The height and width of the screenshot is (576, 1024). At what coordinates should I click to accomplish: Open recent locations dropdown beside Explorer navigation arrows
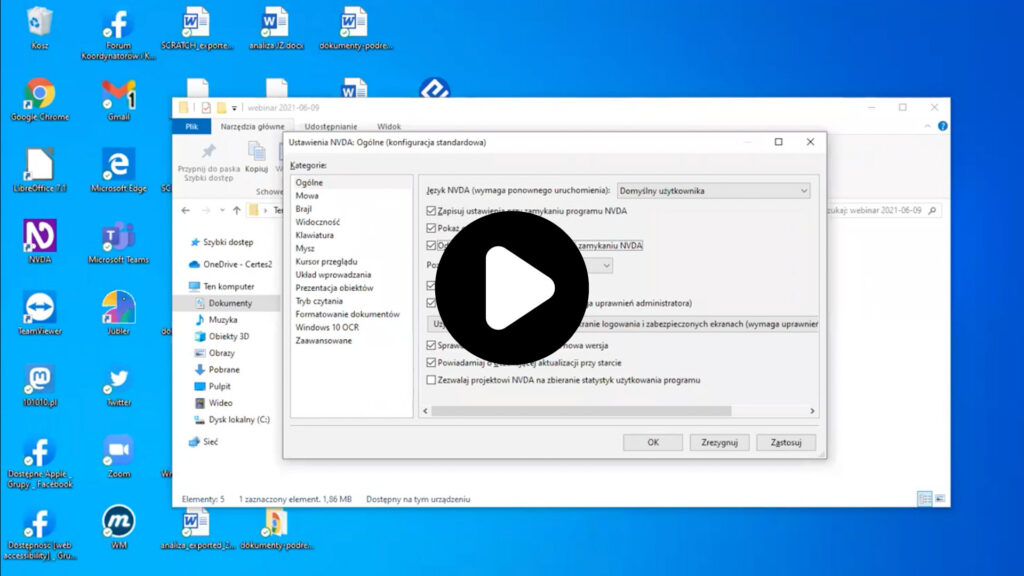click(x=222, y=210)
